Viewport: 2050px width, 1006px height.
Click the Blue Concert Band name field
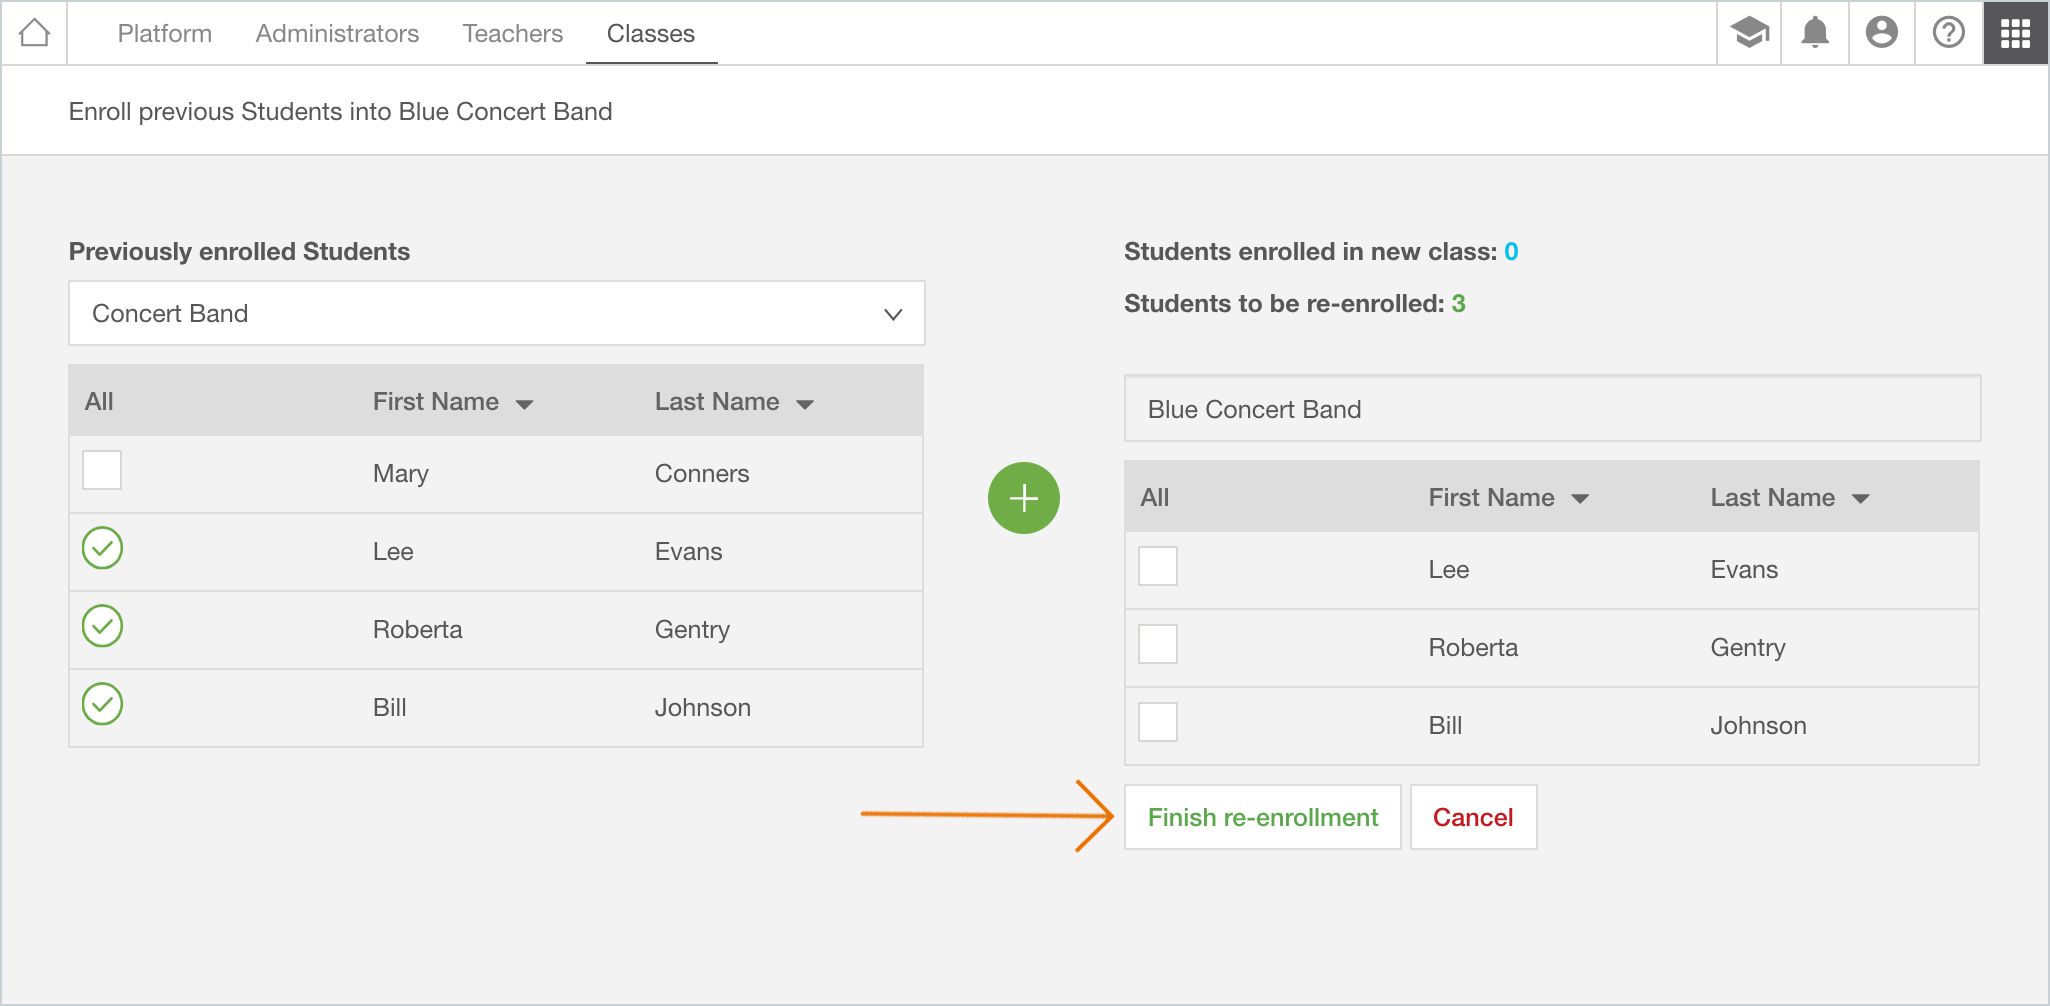[1552, 409]
